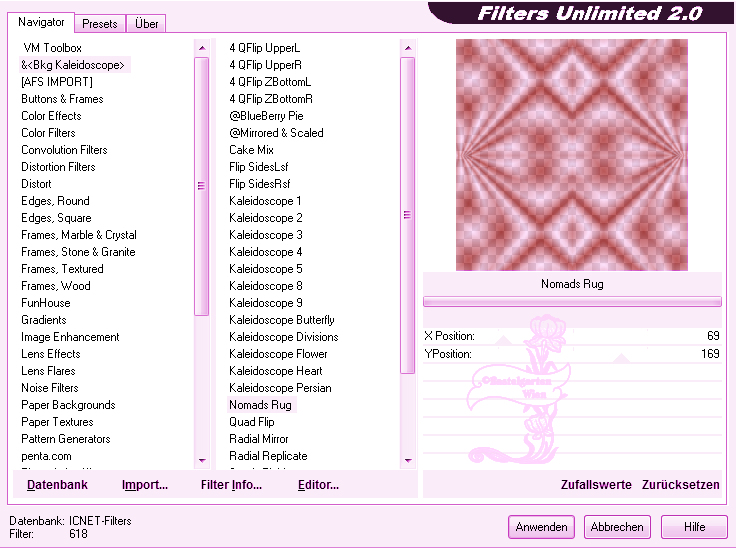Switch to the Presets tab
The width and height of the screenshot is (736, 548).
point(100,23)
